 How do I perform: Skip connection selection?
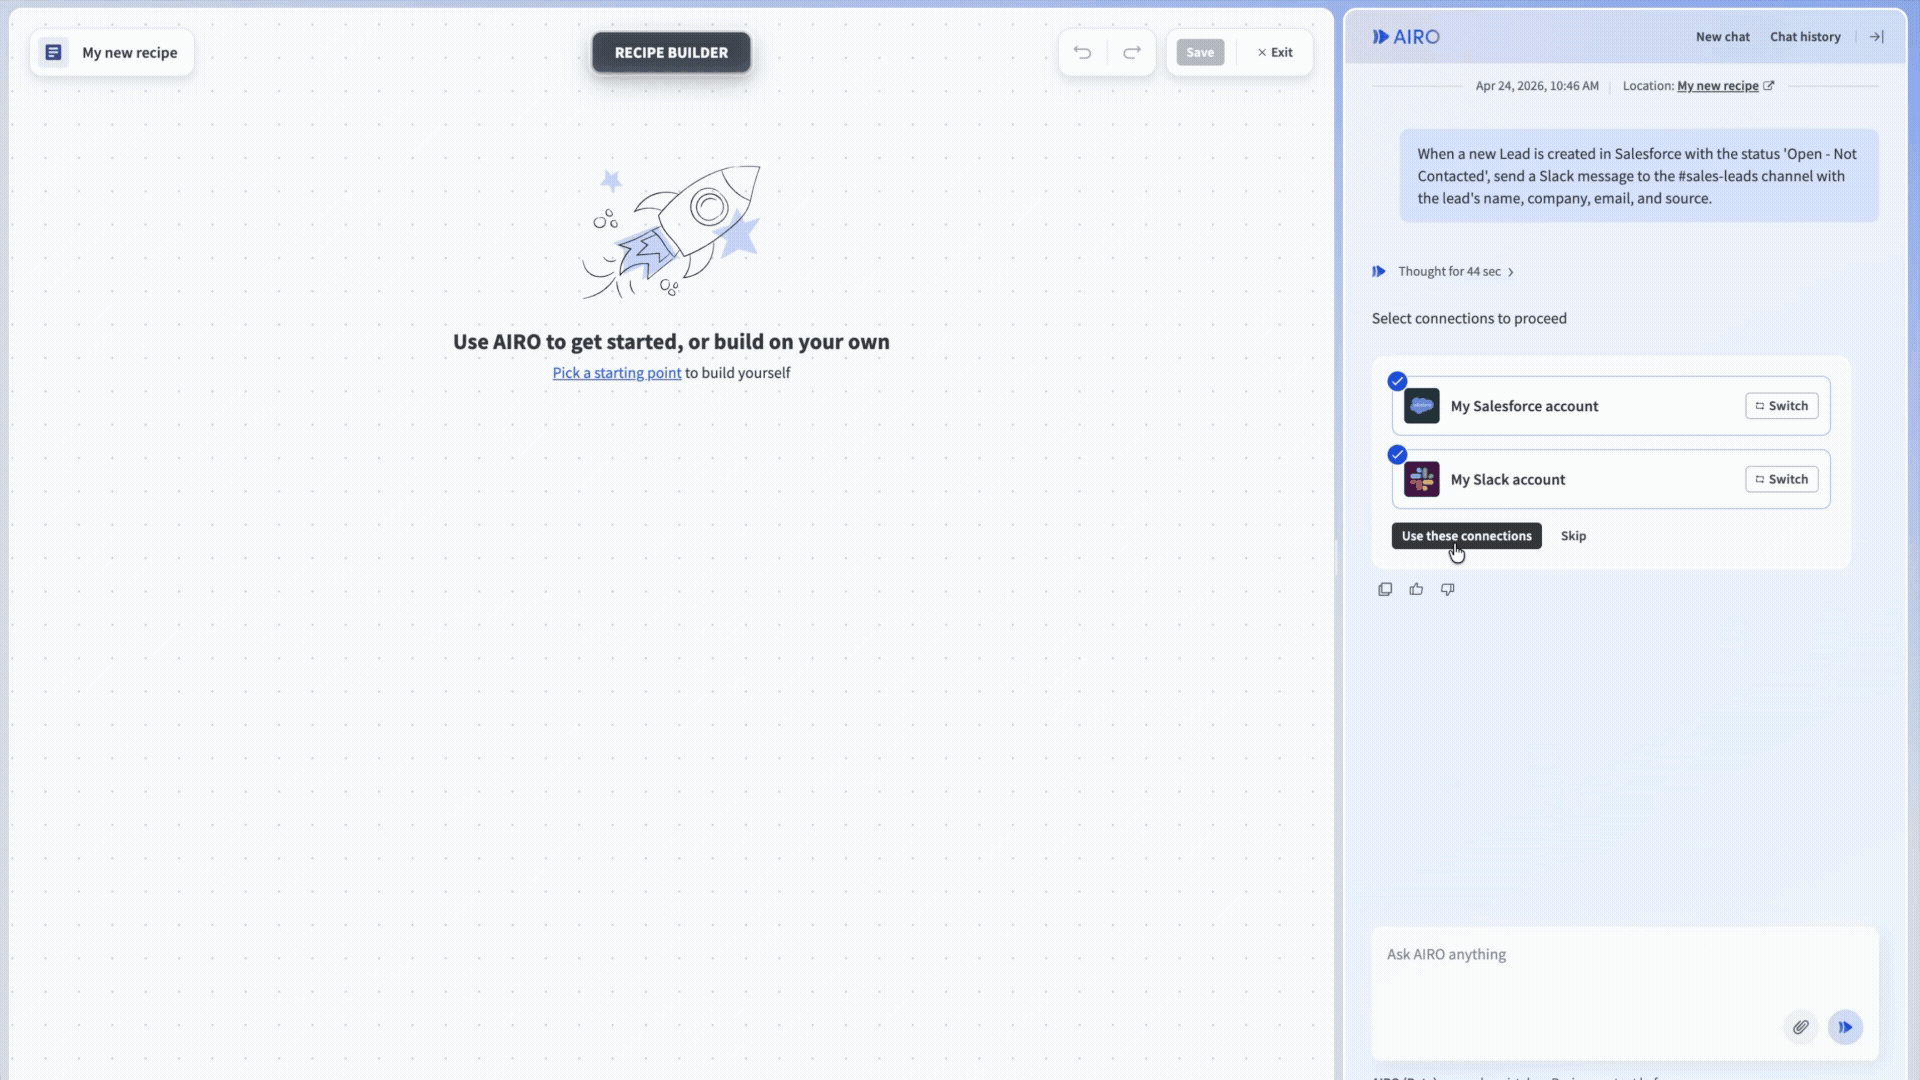coord(1573,536)
